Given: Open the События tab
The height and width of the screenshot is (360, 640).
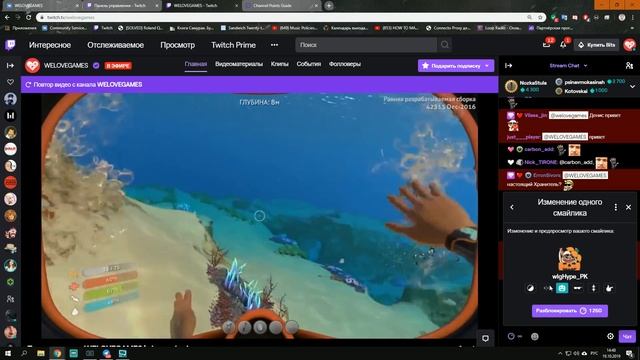Looking at the screenshot, I should tap(309, 64).
